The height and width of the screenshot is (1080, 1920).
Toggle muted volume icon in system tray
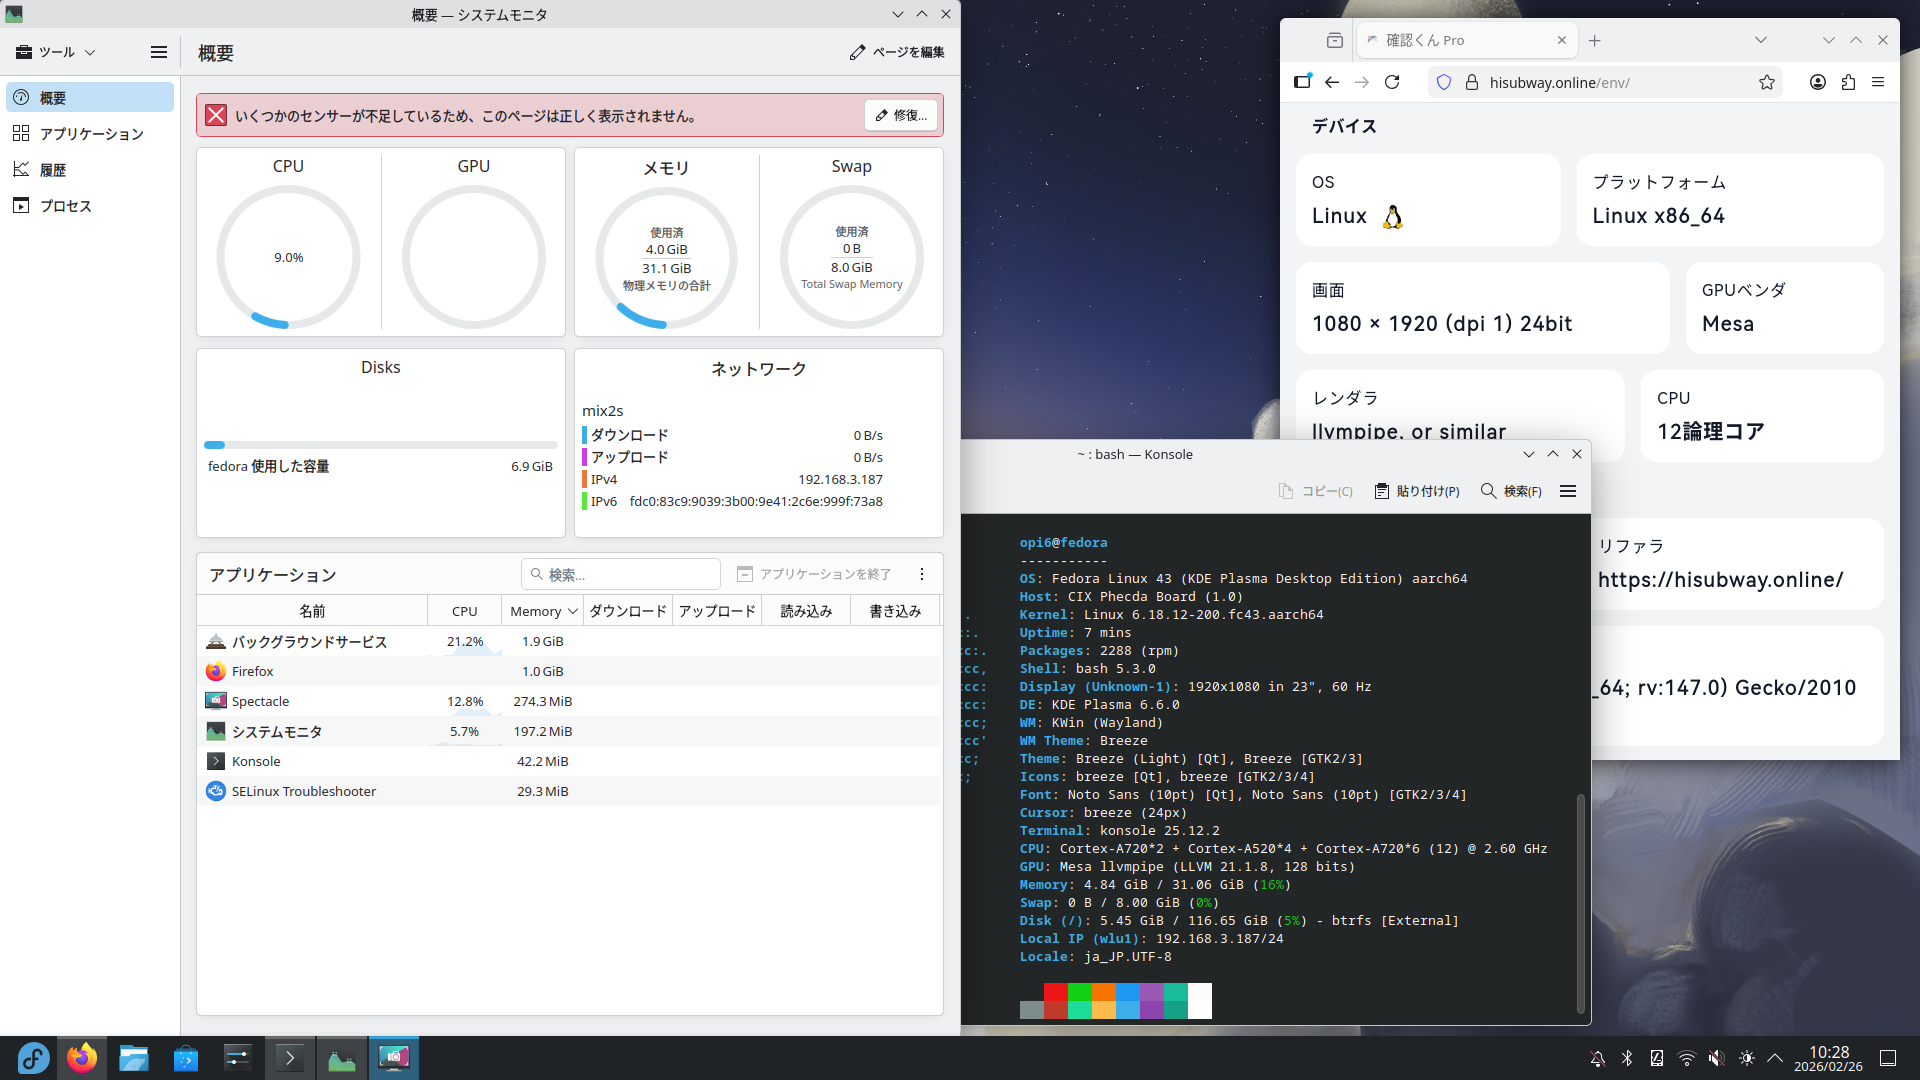tap(1716, 1058)
